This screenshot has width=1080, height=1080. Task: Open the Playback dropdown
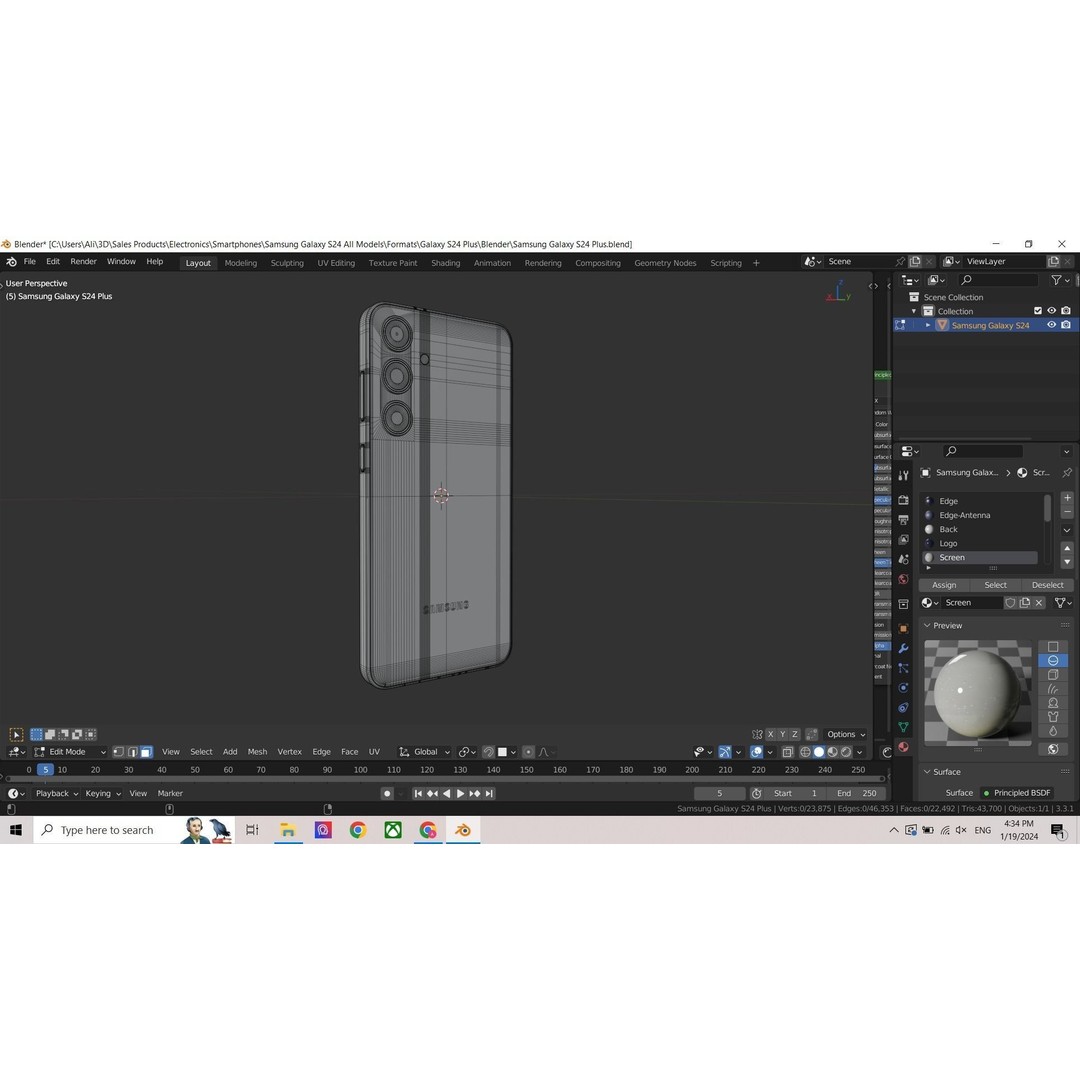click(56, 793)
